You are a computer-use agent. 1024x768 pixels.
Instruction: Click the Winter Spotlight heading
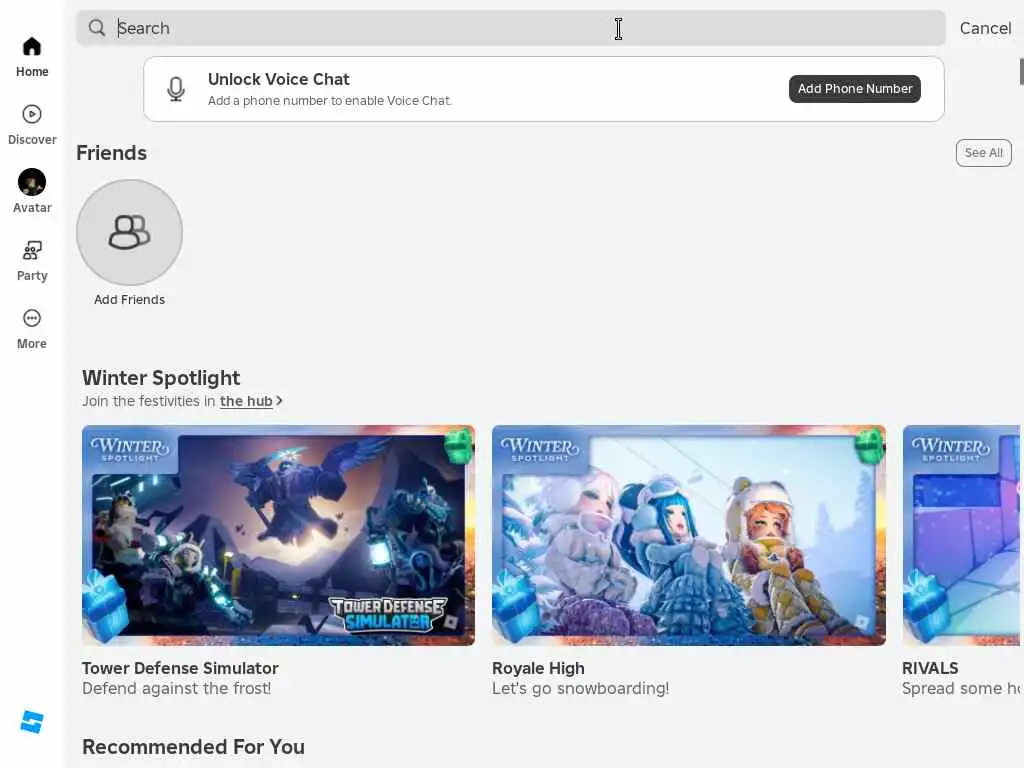[x=161, y=378]
